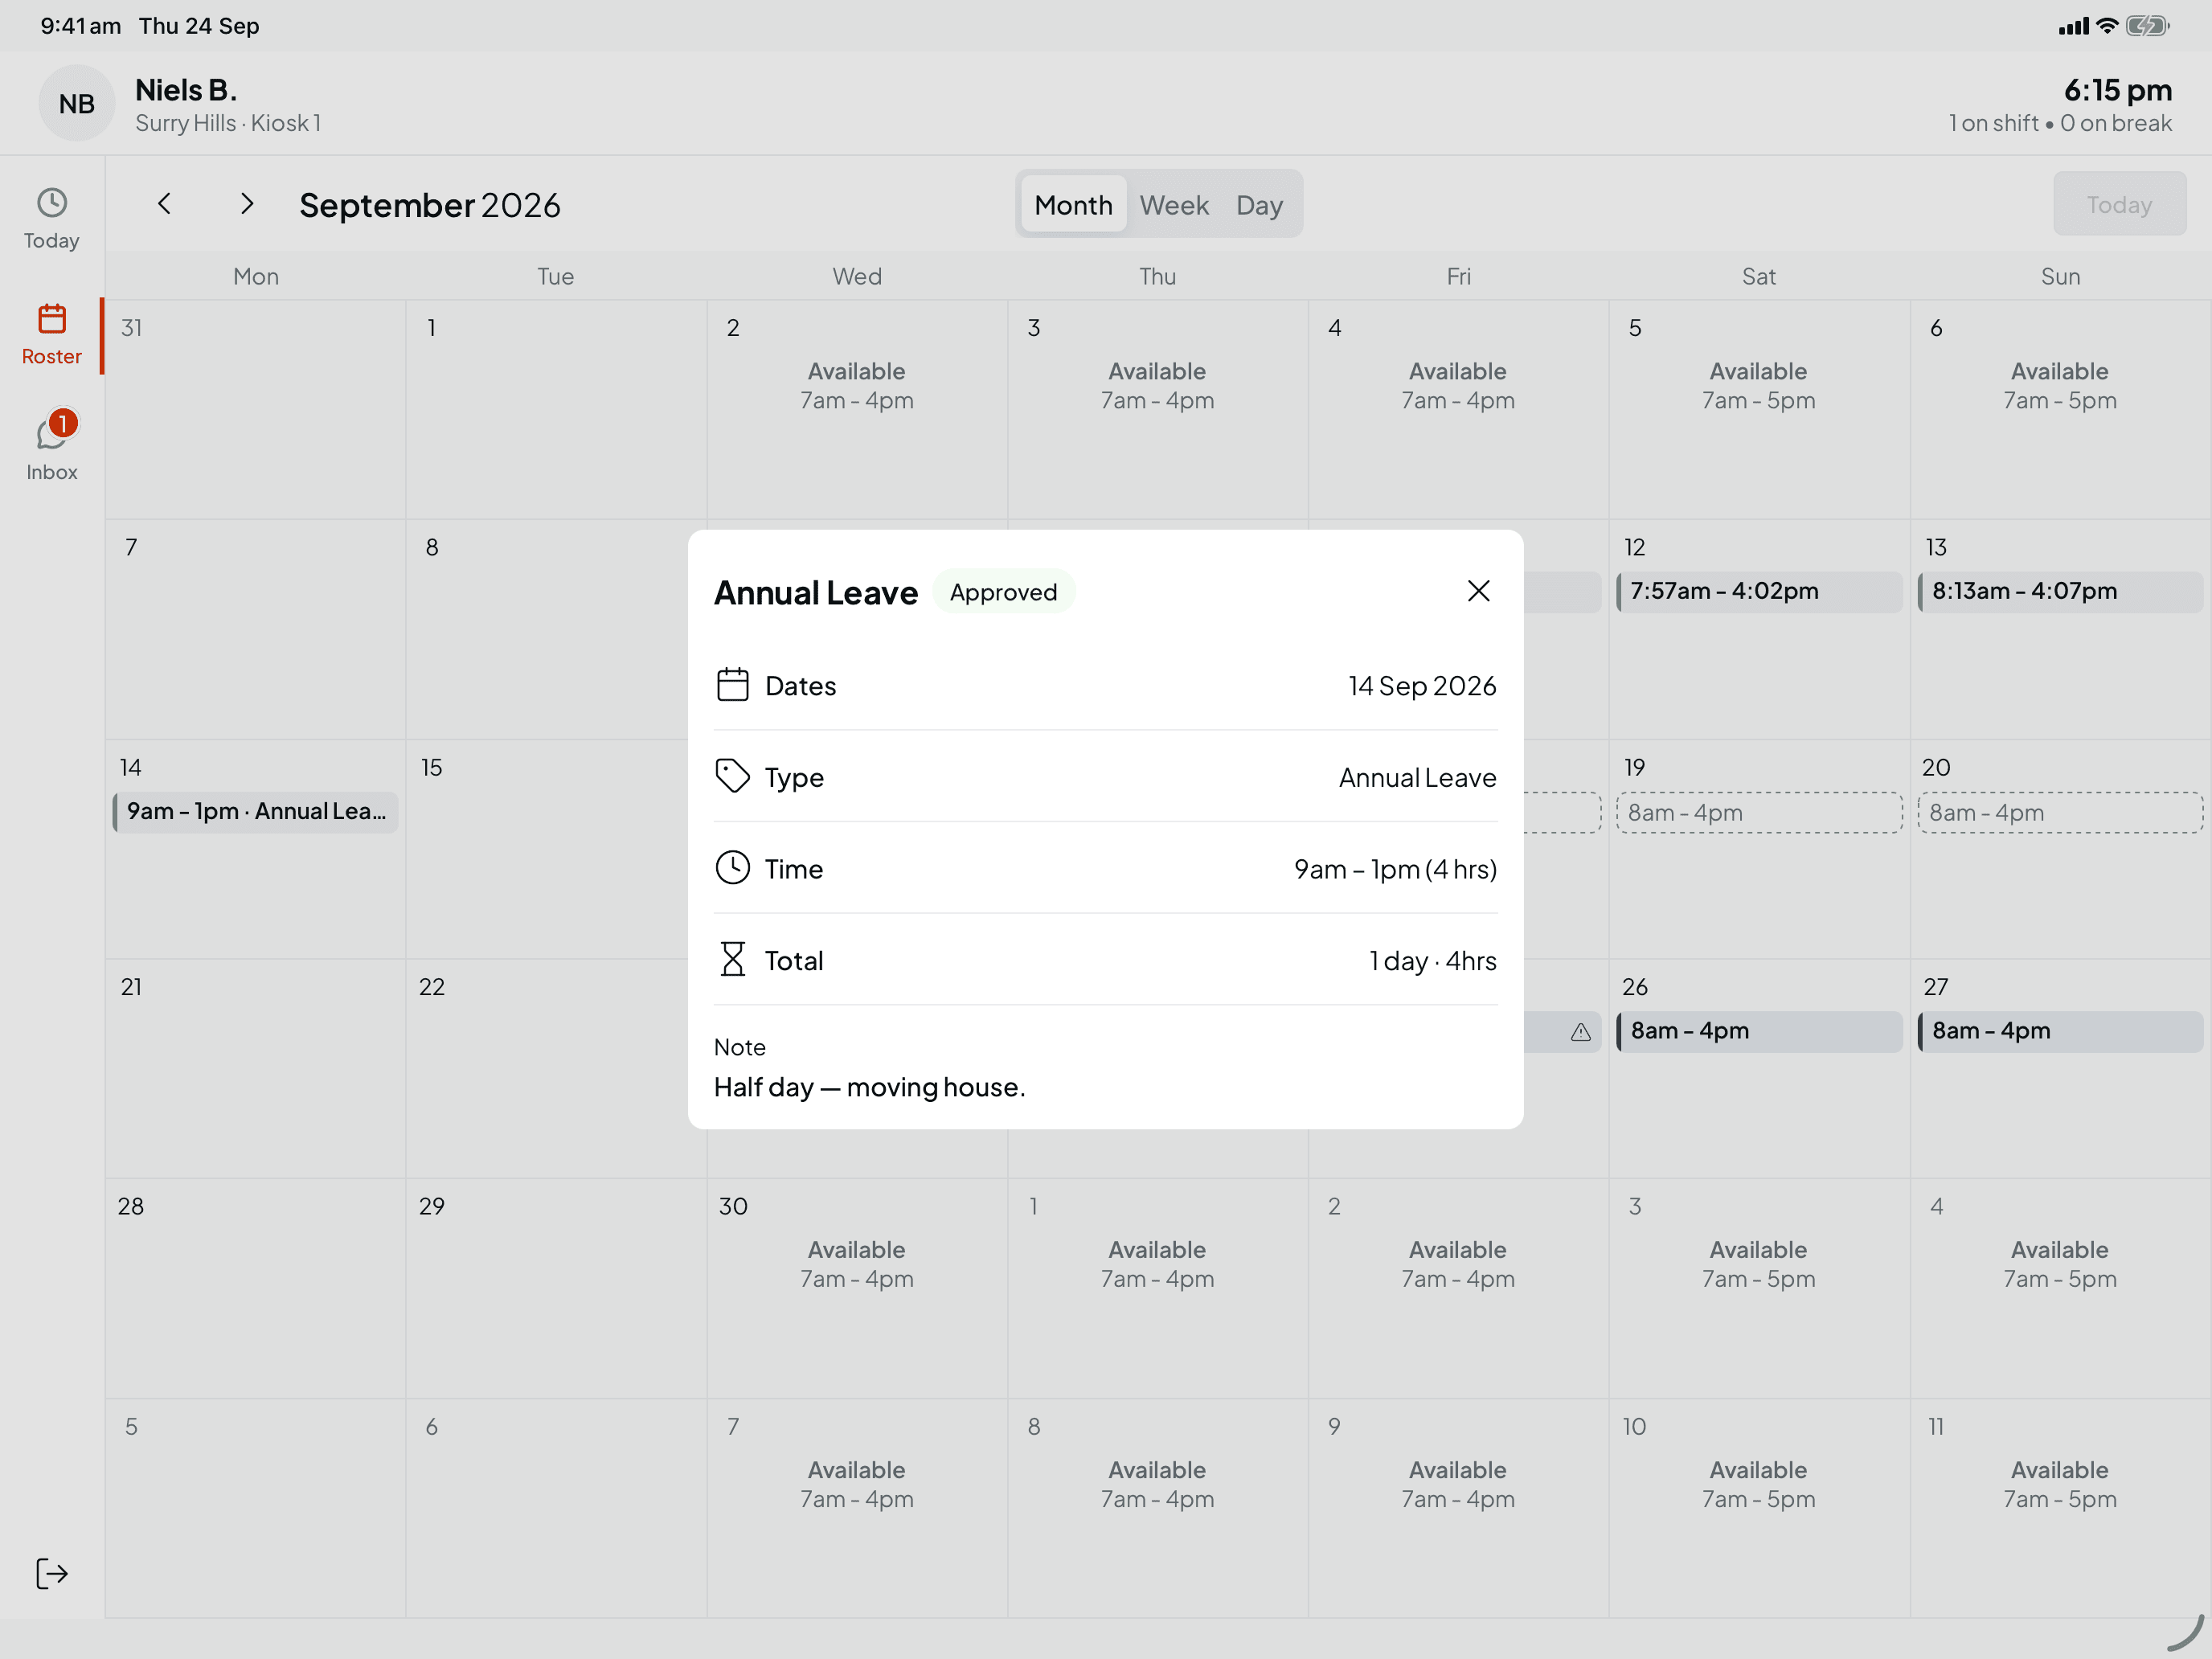
Task: Open the 7:57am – 4:02pm shift on 12th
Action: (1759, 591)
